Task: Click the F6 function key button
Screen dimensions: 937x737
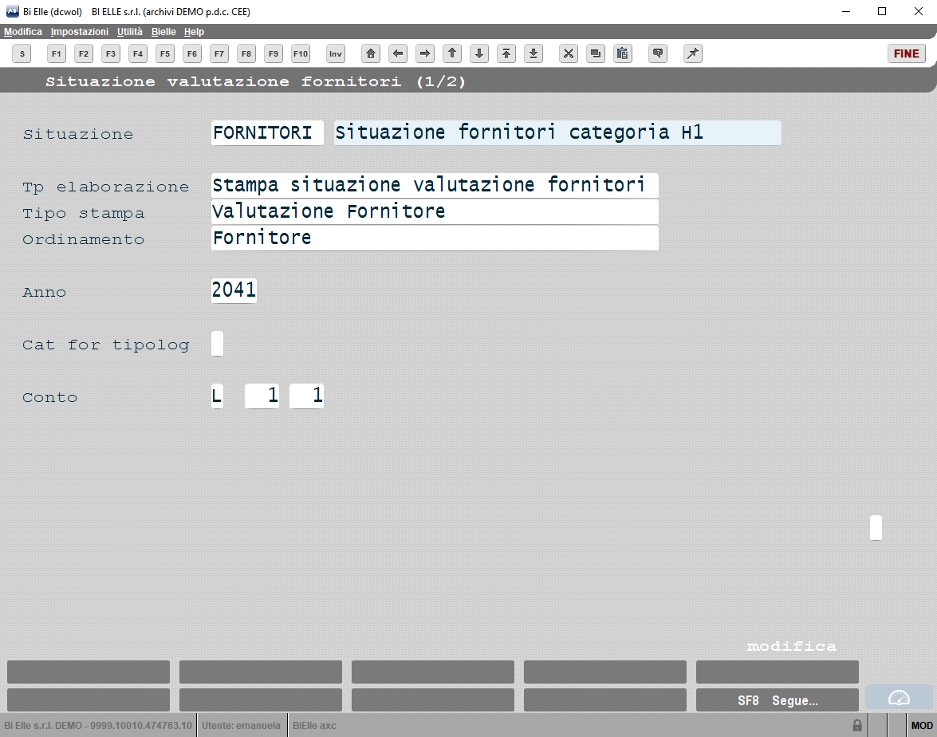Action: [192, 54]
